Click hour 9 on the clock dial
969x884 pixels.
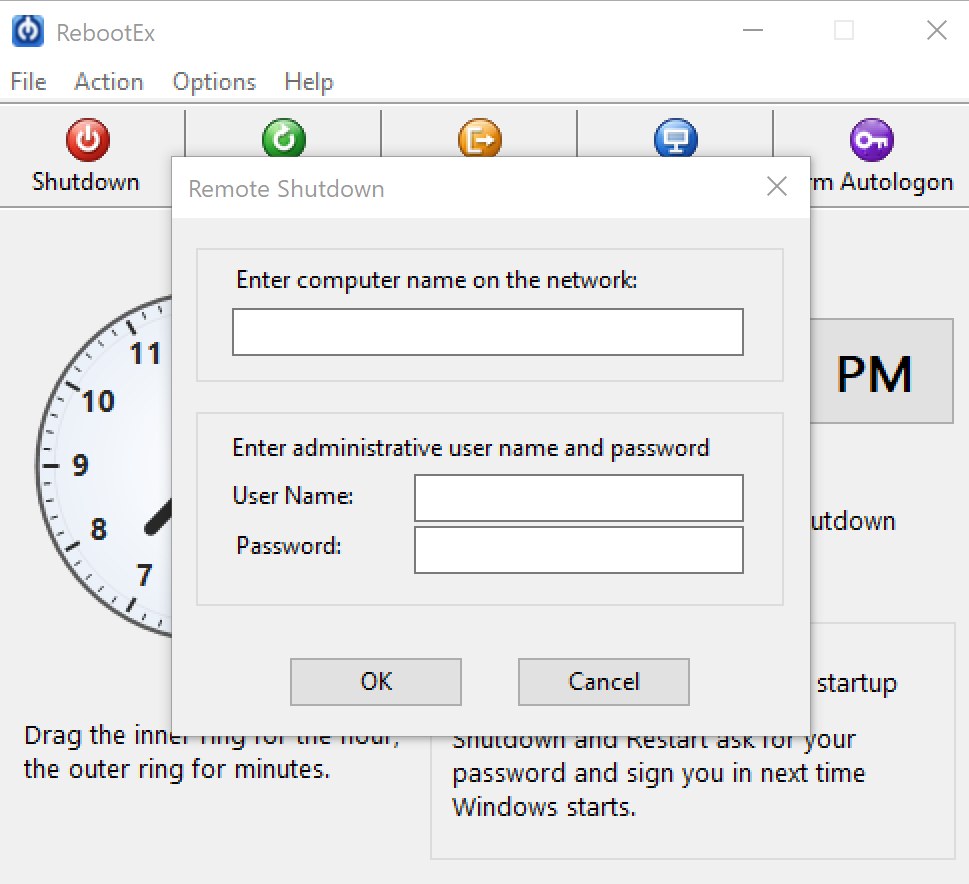(80, 465)
